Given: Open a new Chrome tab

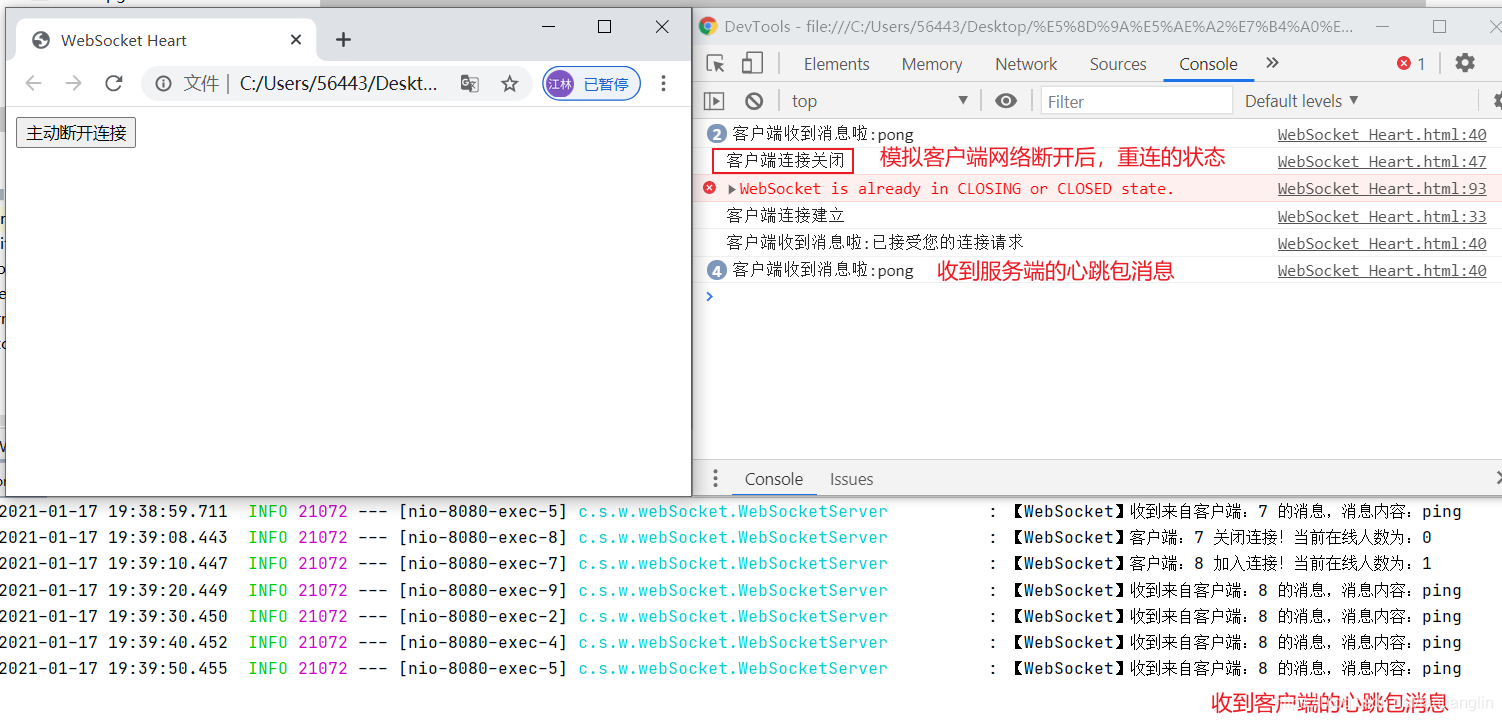Looking at the screenshot, I should coord(343,40).
